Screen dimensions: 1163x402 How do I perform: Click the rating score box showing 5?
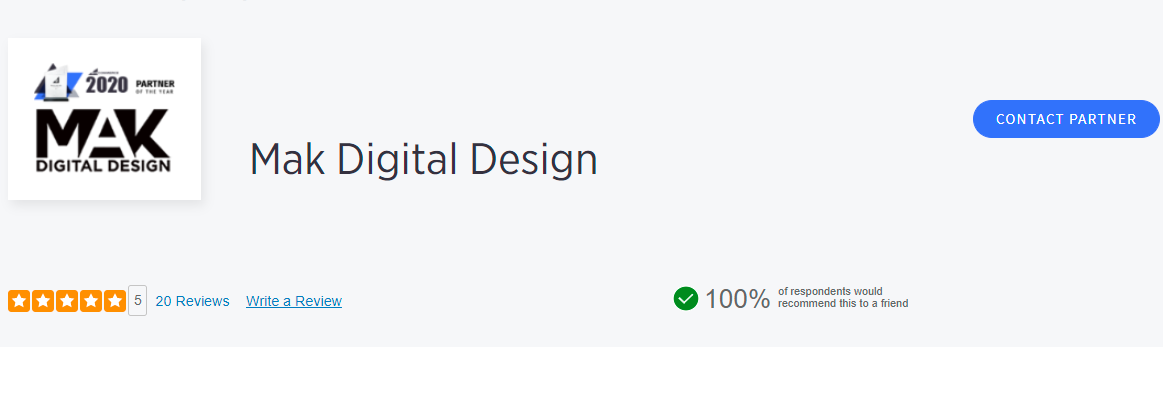137,300
